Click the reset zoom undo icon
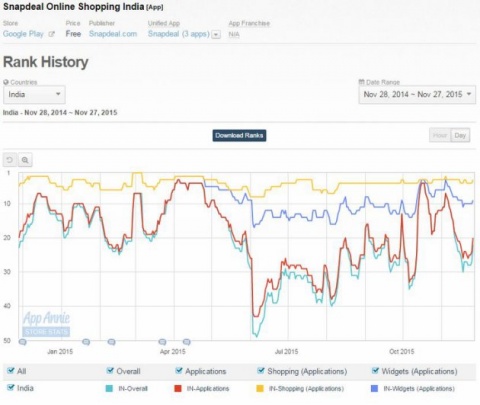This screenshot has width=480, height=405. click(10, 160)
